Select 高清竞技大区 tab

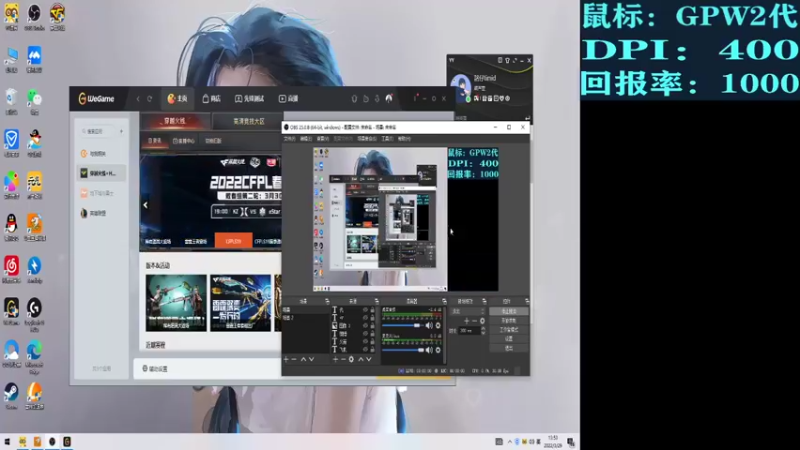click(249, 121)
